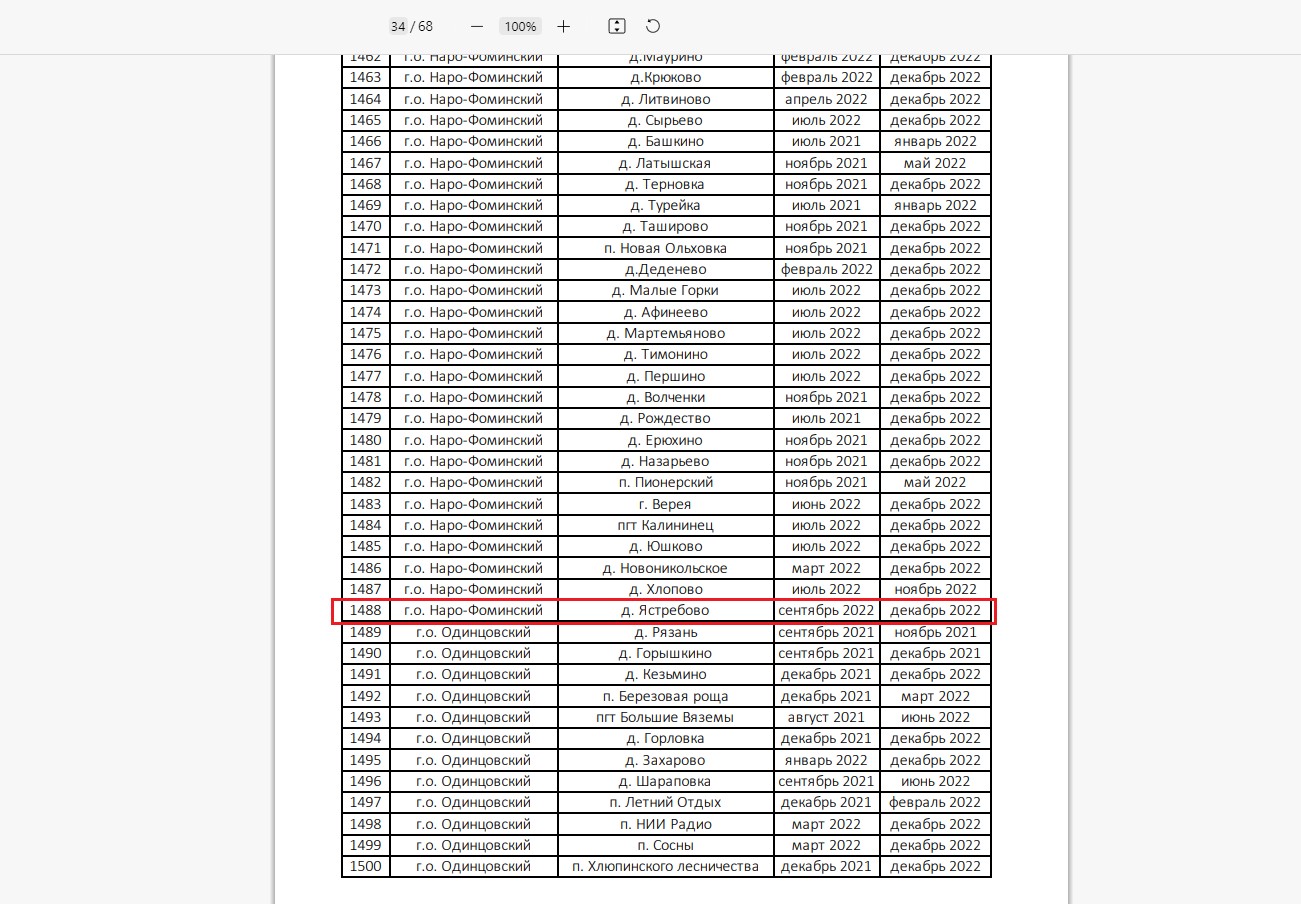This screenshot has height=904, width=1301.
Task: Select "д.Деденево" cell
Action: [x=665, y=269]
